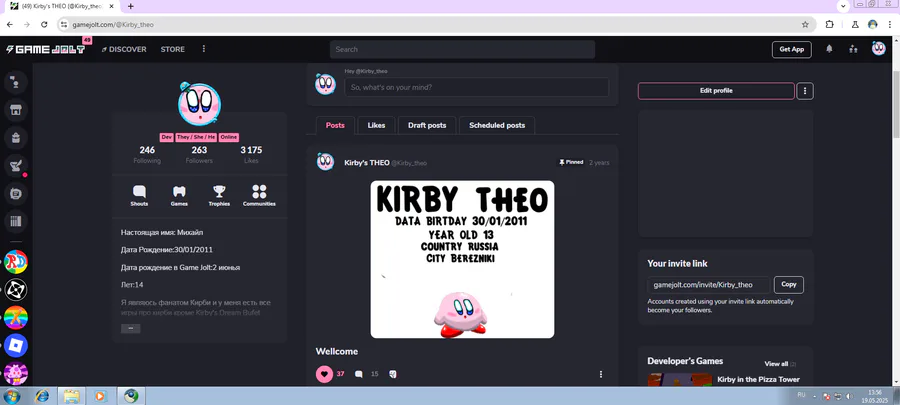Open the Store page
Screen dimensions: 900x405
[173, 49]
